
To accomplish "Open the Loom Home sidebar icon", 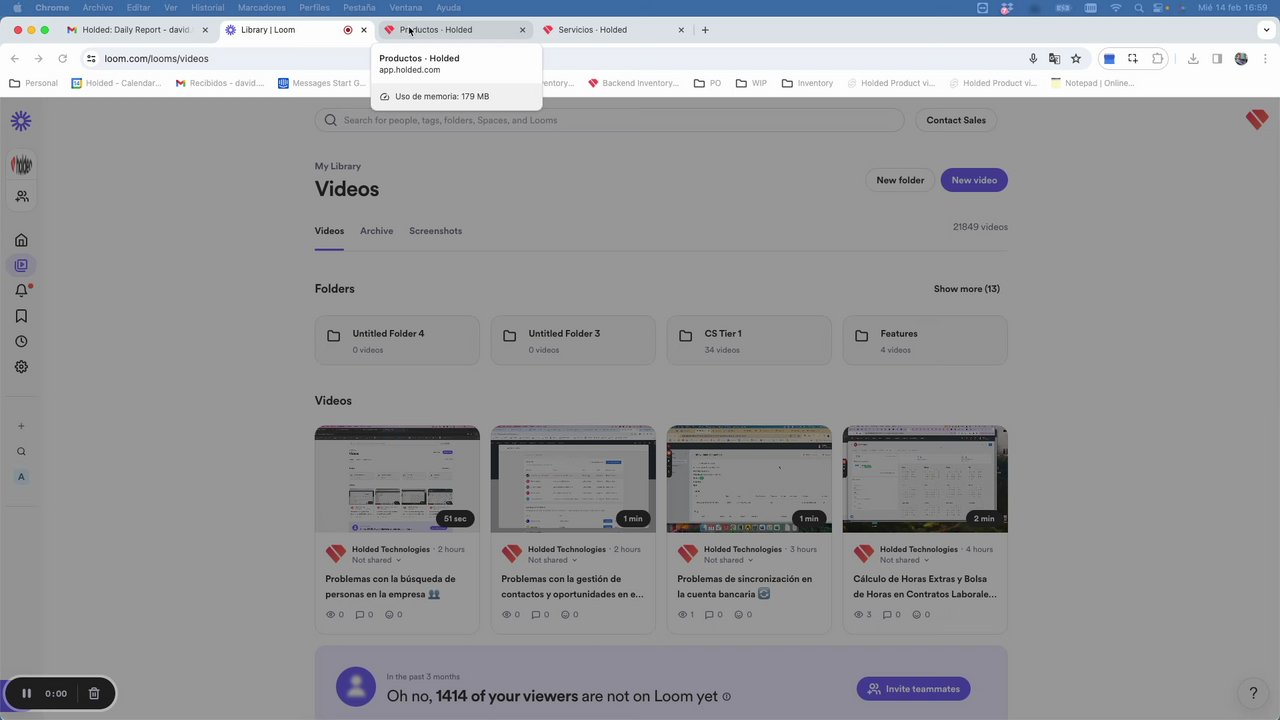I will point(21,240).
